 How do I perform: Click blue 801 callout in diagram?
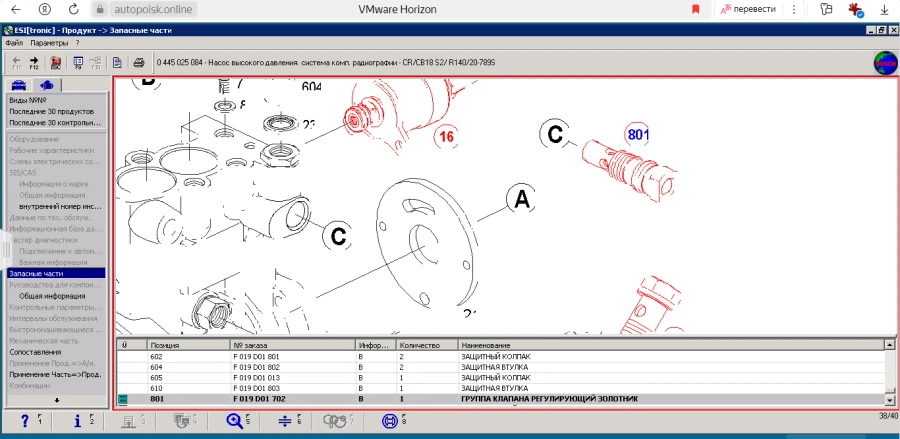[x=638, y=133]
